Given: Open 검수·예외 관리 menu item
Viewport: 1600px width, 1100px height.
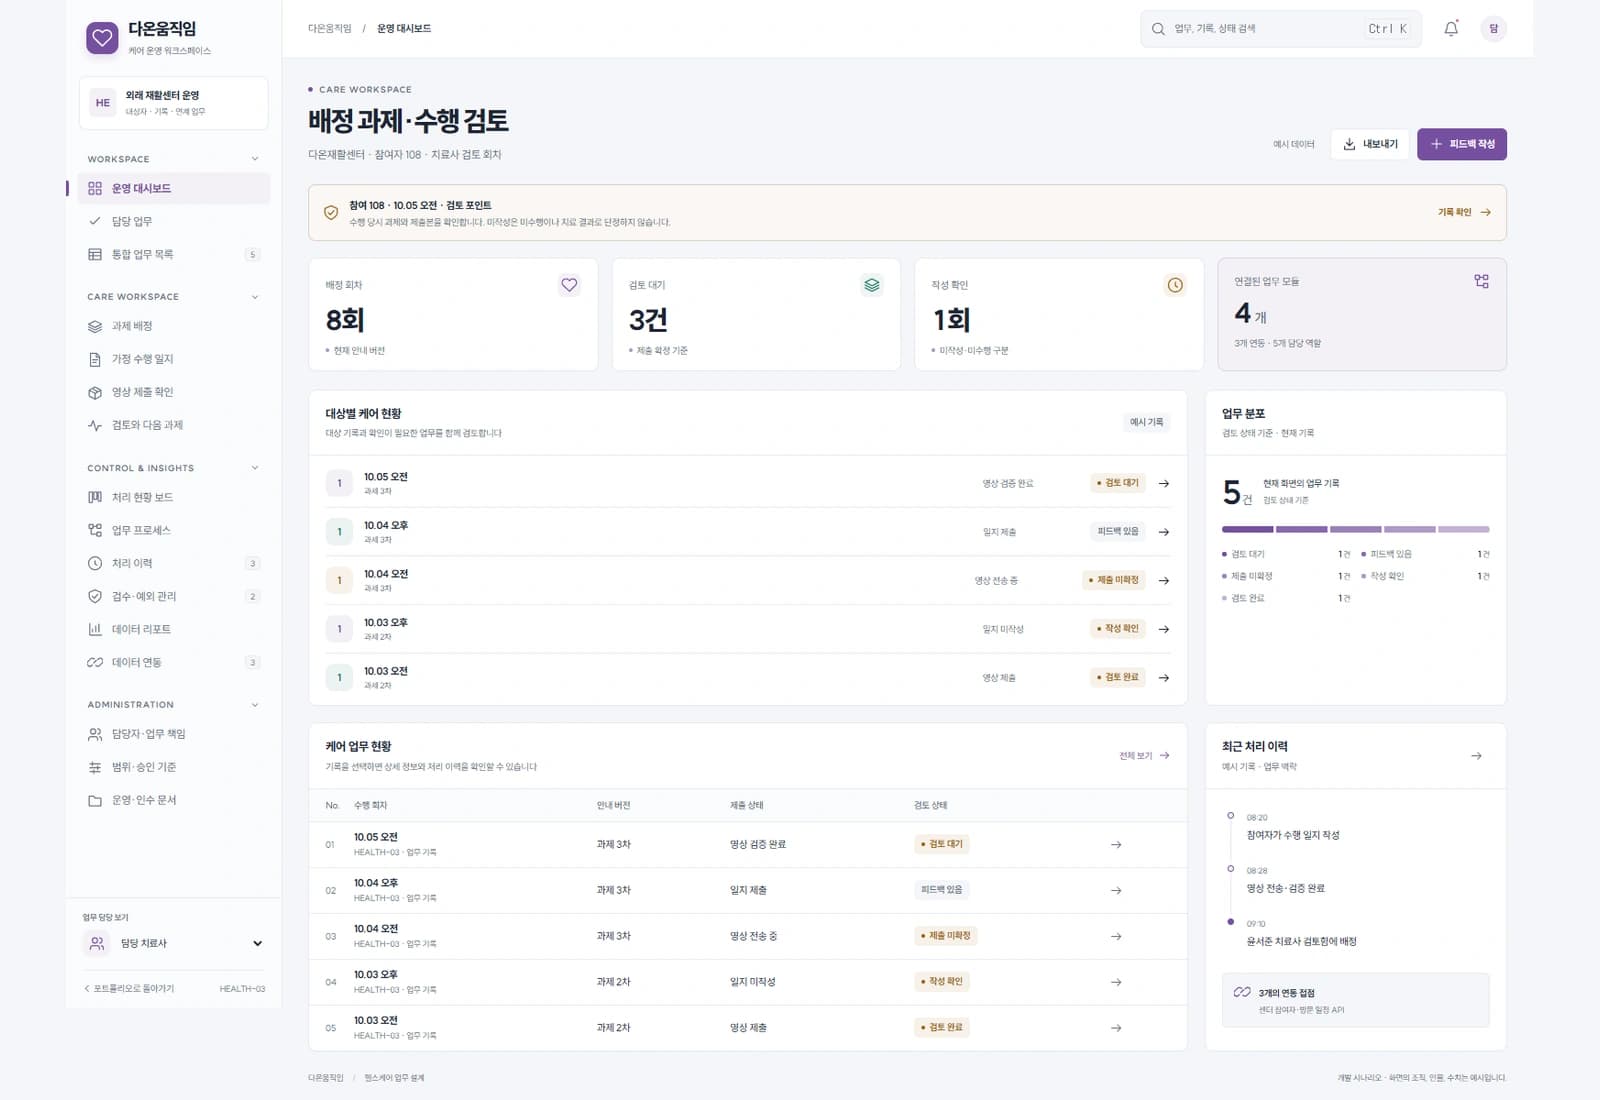Looking at the screenshot, I should pyautogui.click(x=174, y=596).
